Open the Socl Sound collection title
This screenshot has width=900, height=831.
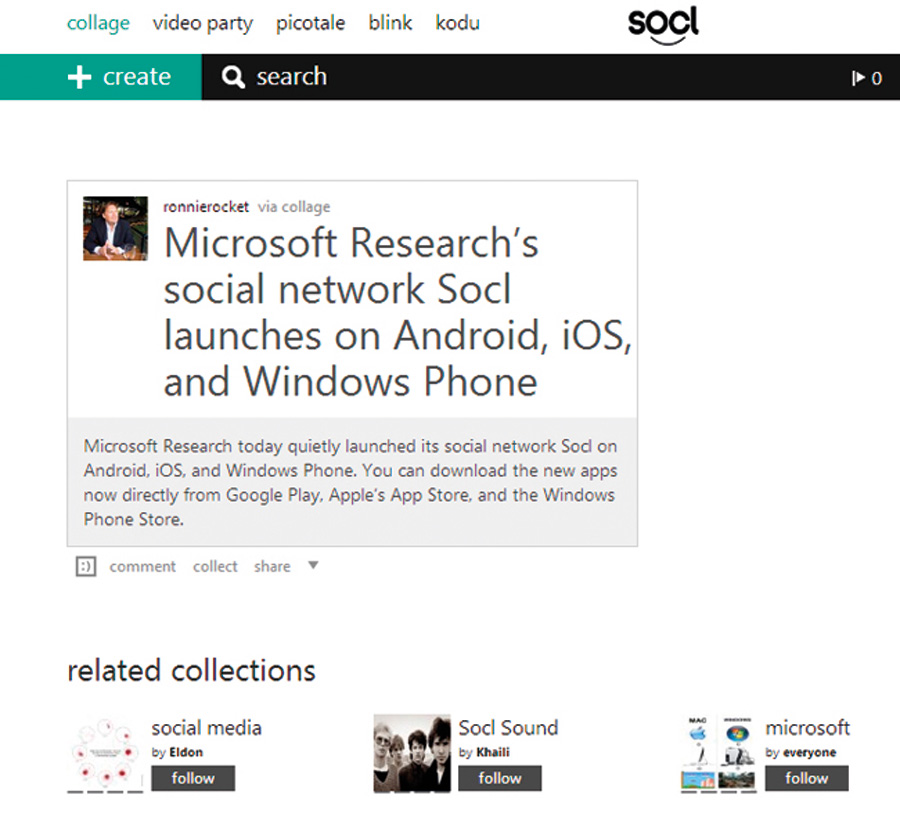point(508,728)
